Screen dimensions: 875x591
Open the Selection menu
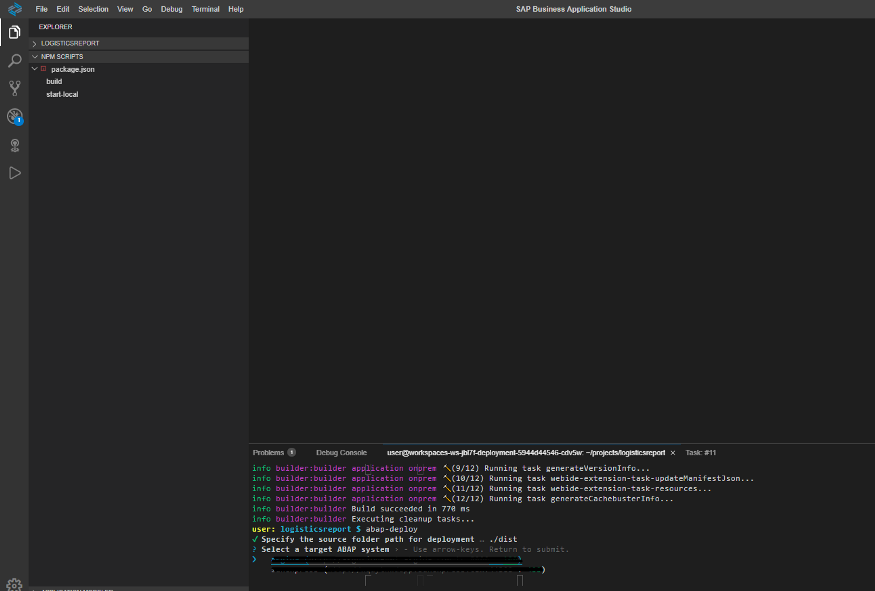point(93,9)
